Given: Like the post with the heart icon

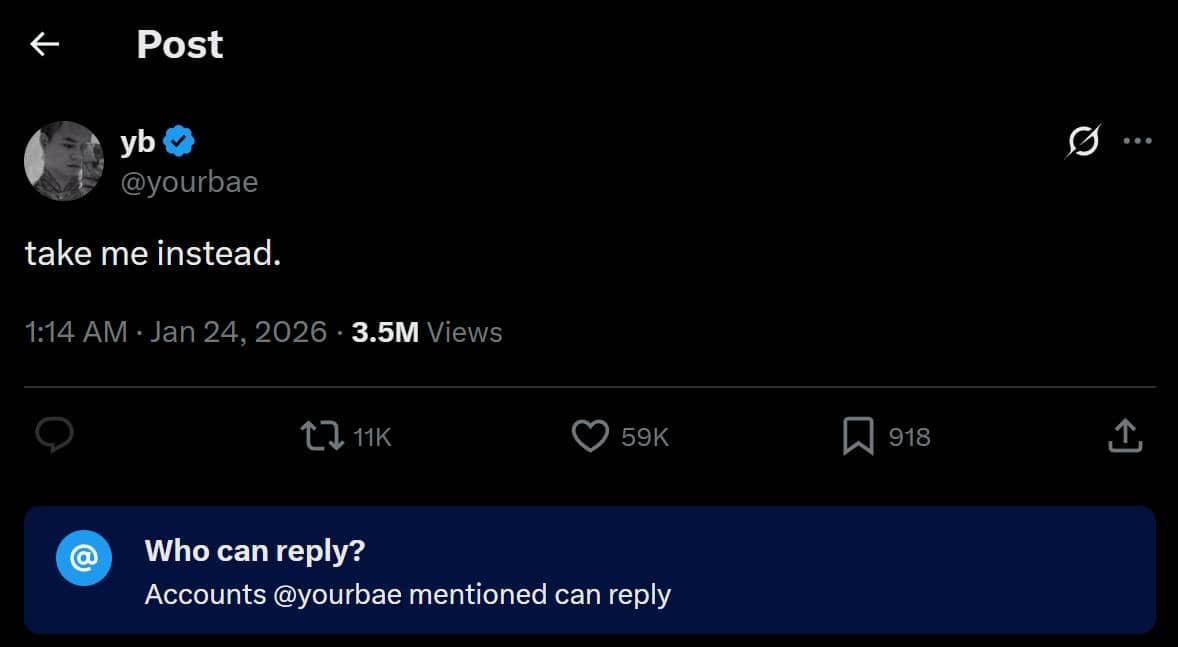Looking at the screenshot, I should [x=590, y=436].
